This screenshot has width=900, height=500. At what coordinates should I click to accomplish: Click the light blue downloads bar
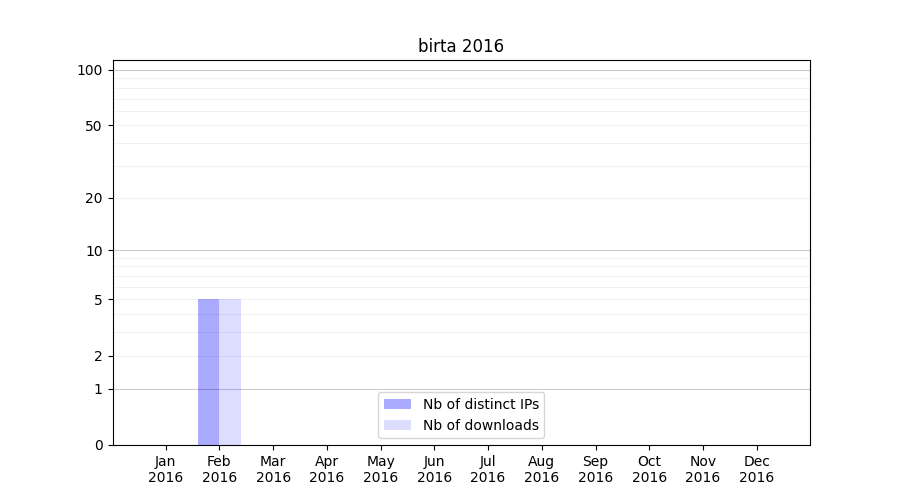coord(230,372)
